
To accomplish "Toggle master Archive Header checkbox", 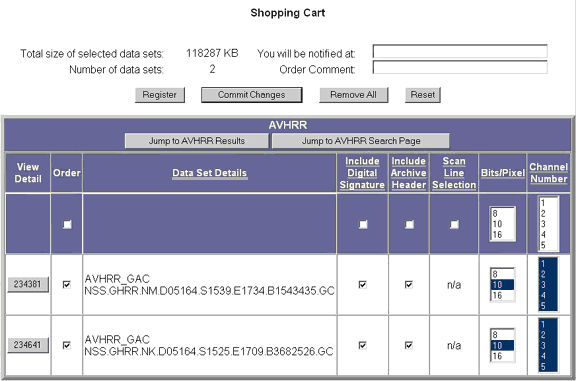I will coord(409,224).
